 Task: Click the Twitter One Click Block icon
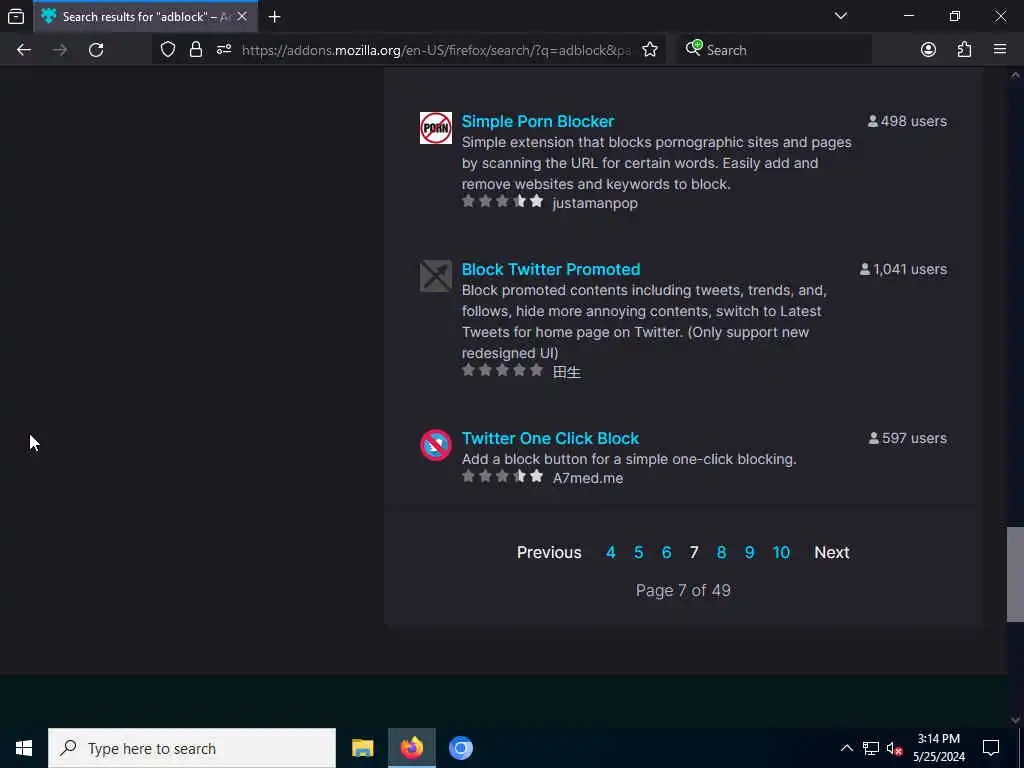[436, 445]
